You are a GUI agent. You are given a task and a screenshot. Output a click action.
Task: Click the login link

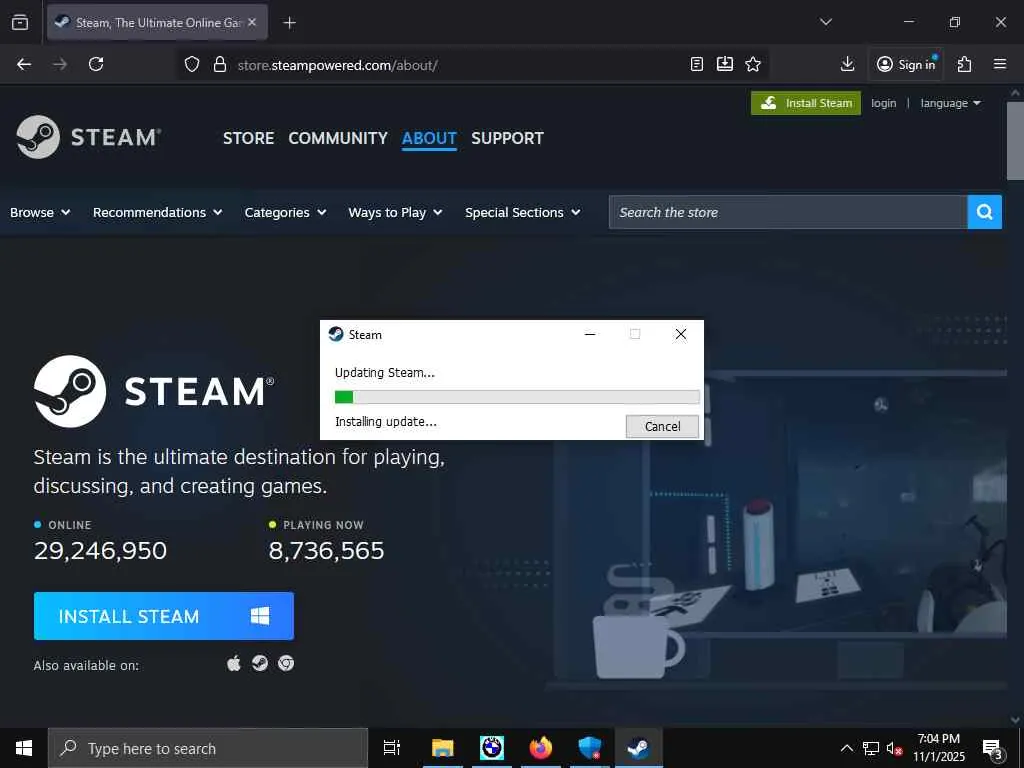[x=884, y=103]
